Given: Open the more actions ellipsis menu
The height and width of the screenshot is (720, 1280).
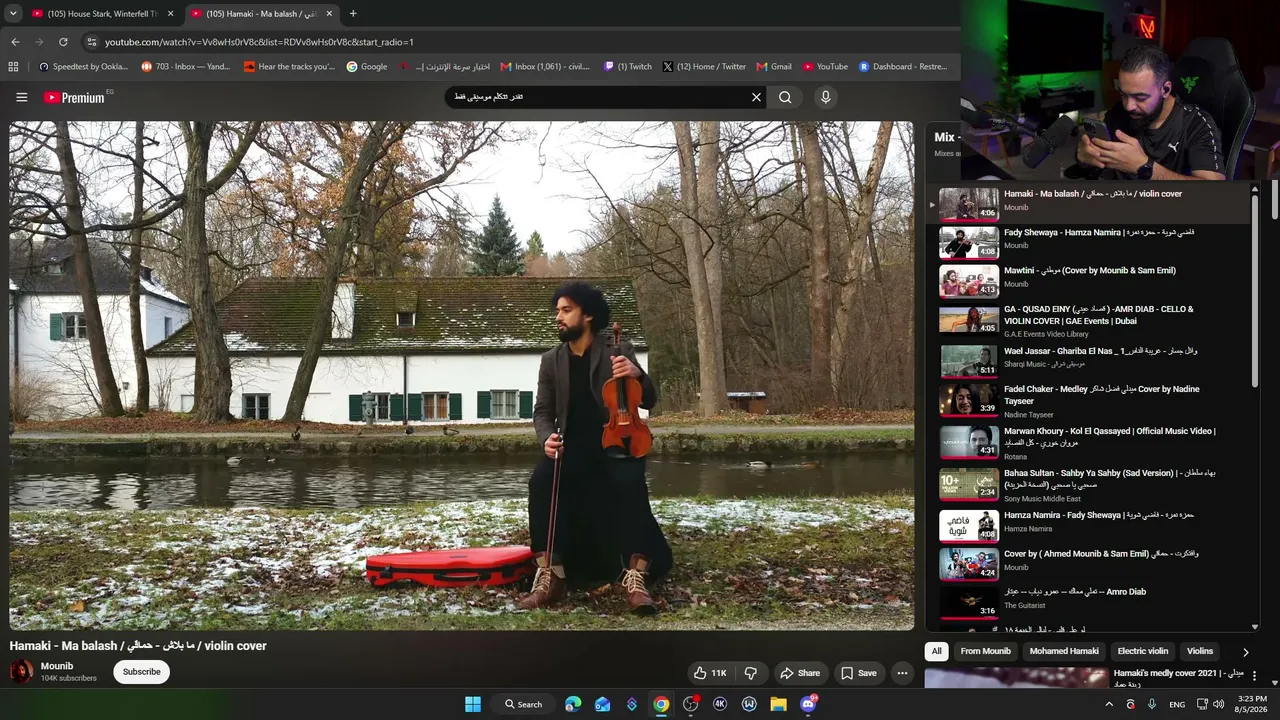Looking at the screenshot, I should pos(902,673).
